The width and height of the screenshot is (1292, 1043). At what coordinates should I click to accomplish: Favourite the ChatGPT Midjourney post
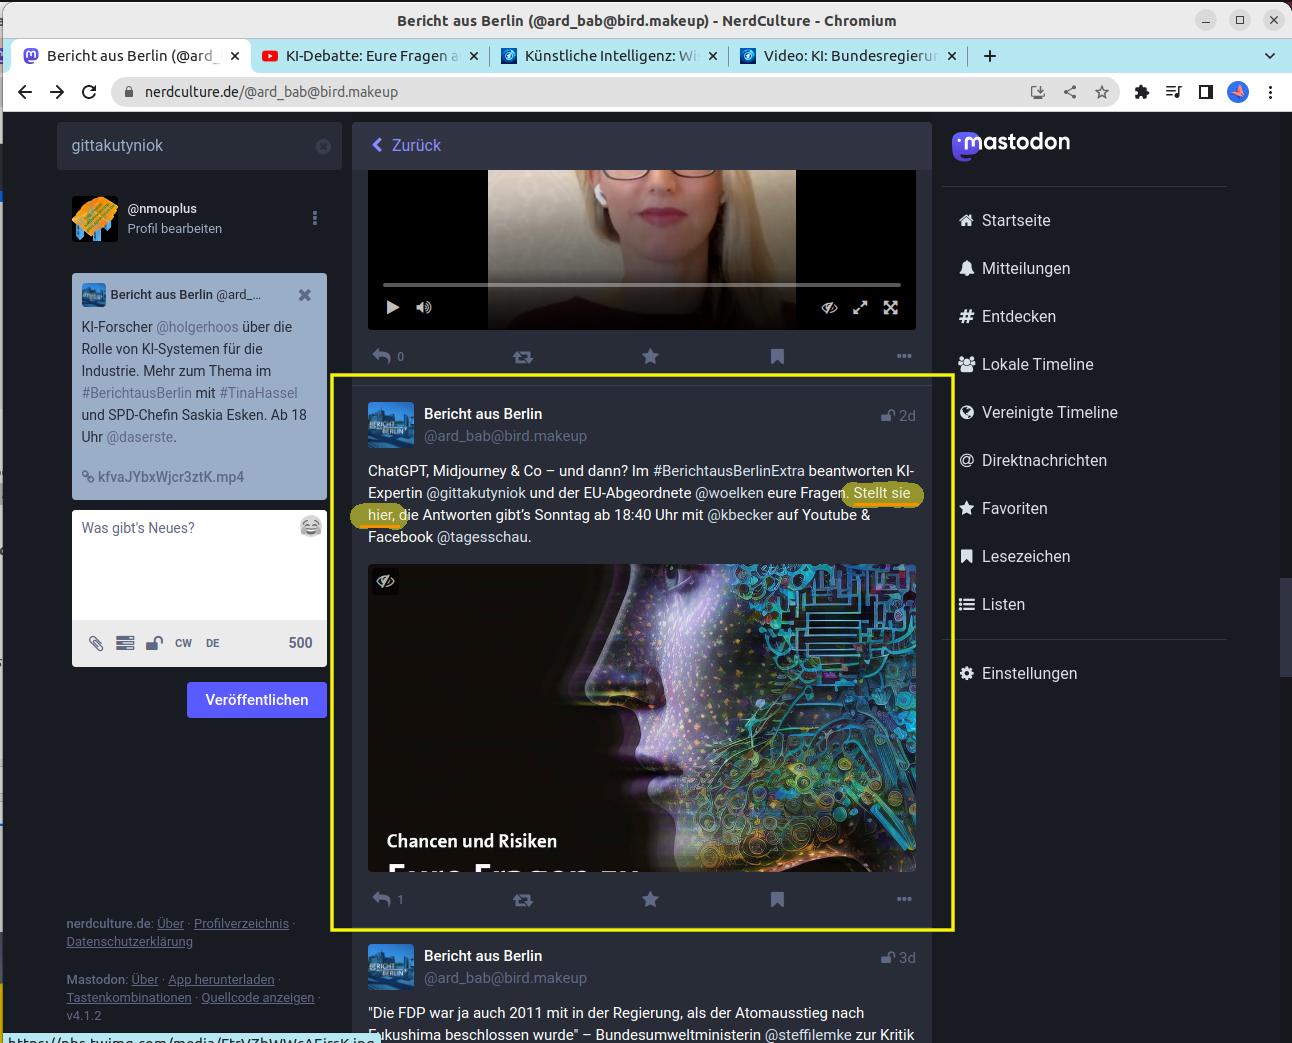(650, 899)
